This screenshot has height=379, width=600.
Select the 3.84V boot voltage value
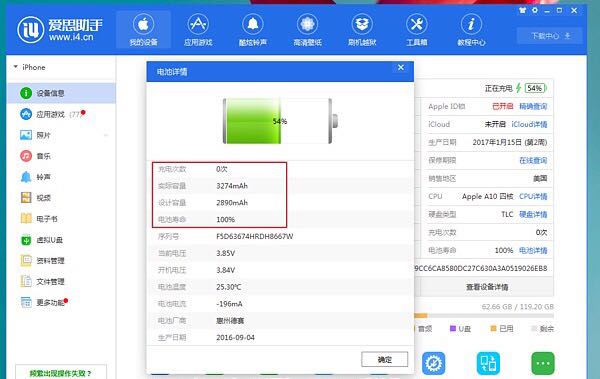(x=225, y=270)
